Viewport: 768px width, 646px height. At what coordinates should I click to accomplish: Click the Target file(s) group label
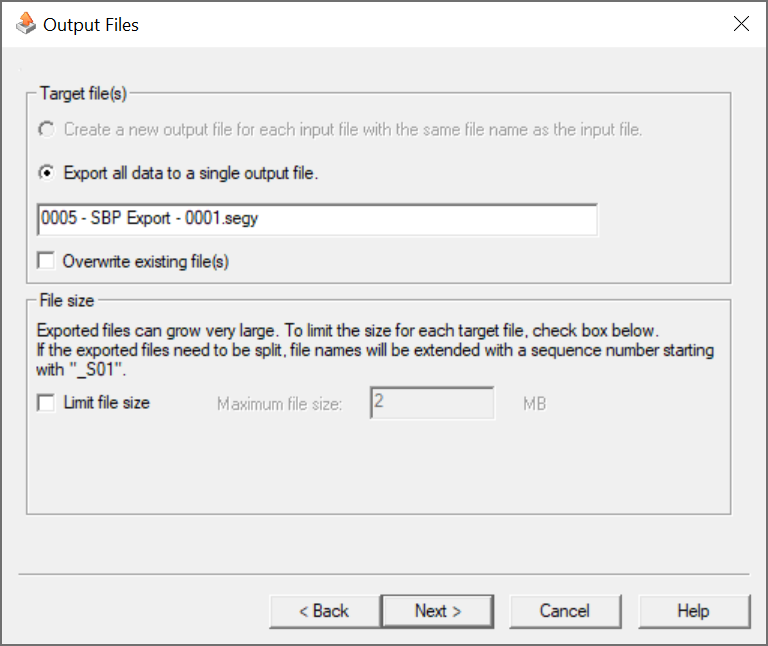click(x=83, y=93)
